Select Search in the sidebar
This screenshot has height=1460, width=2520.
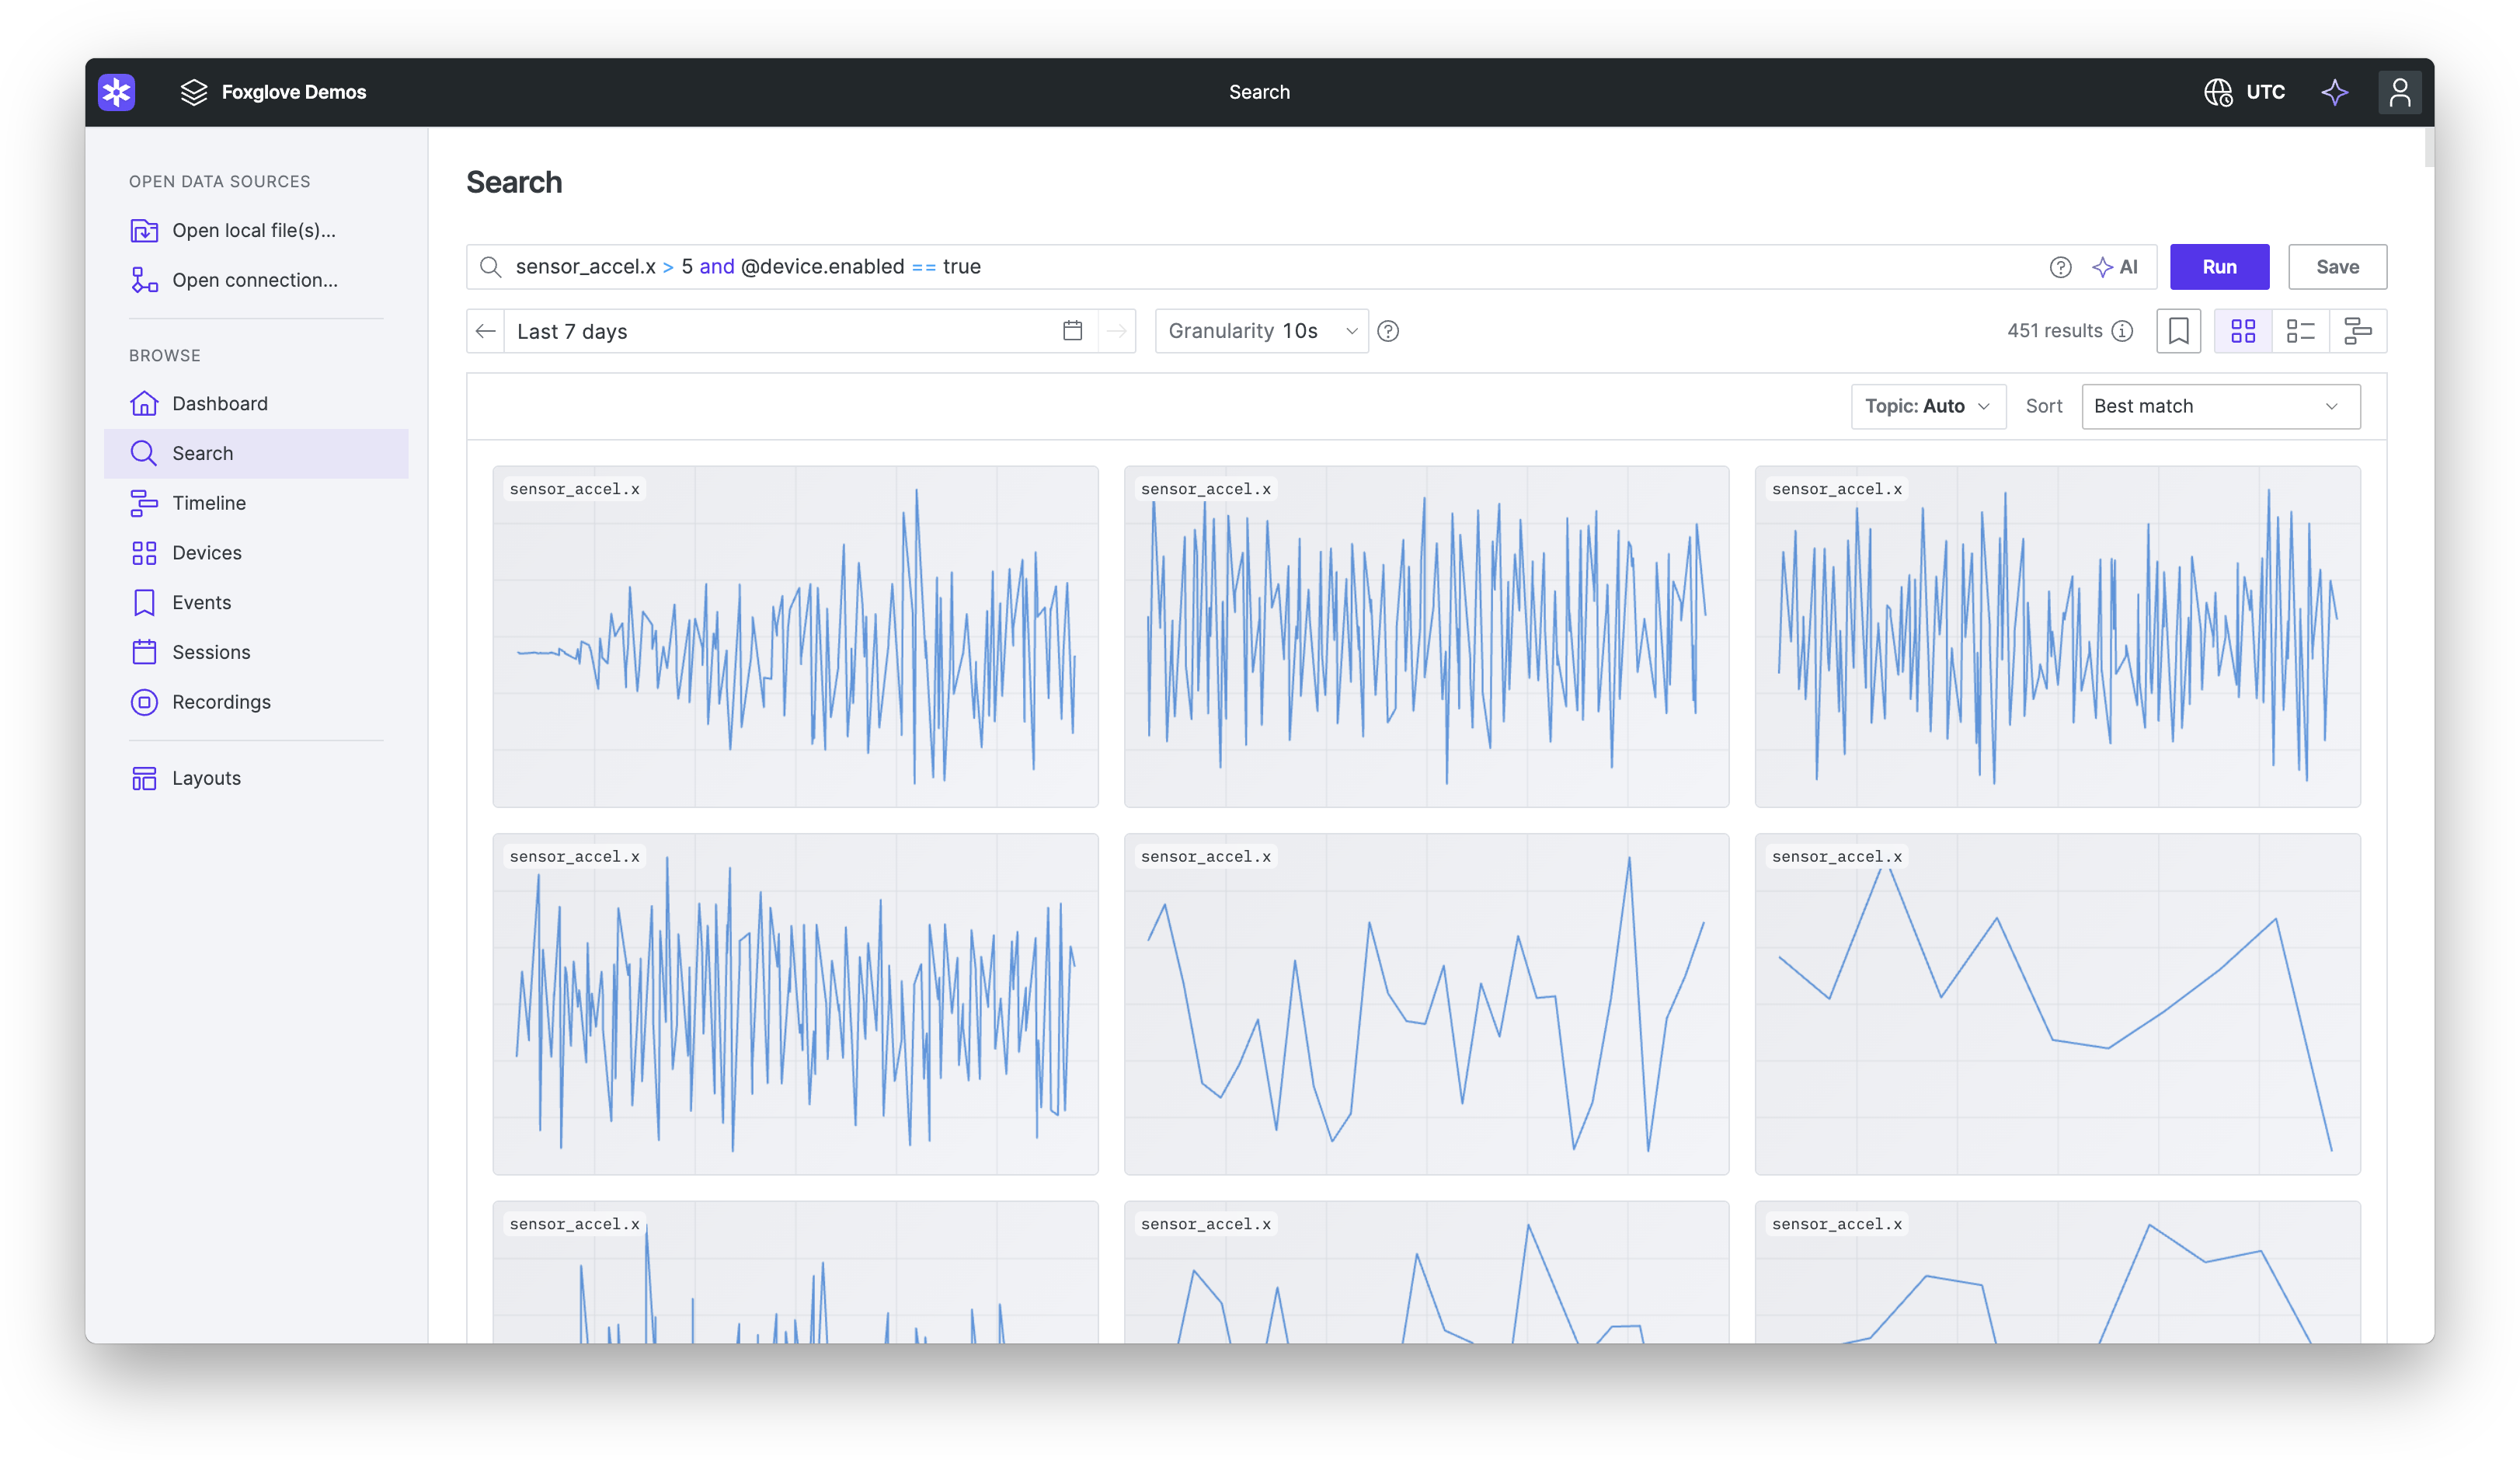(x=256, y=453)
